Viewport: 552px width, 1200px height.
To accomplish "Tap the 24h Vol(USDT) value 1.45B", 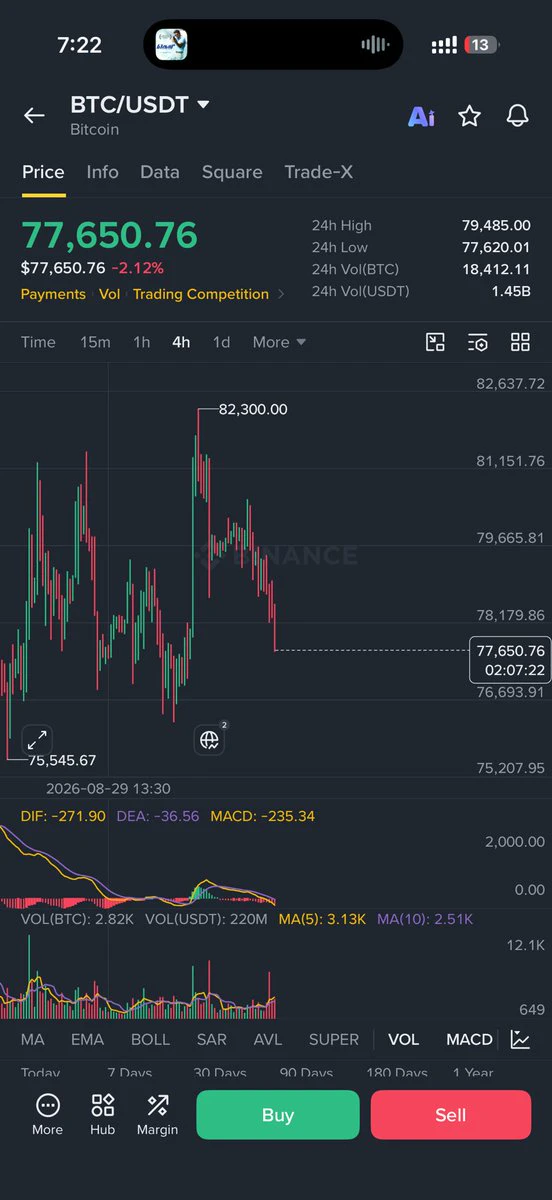I will (x=510, y=291).
